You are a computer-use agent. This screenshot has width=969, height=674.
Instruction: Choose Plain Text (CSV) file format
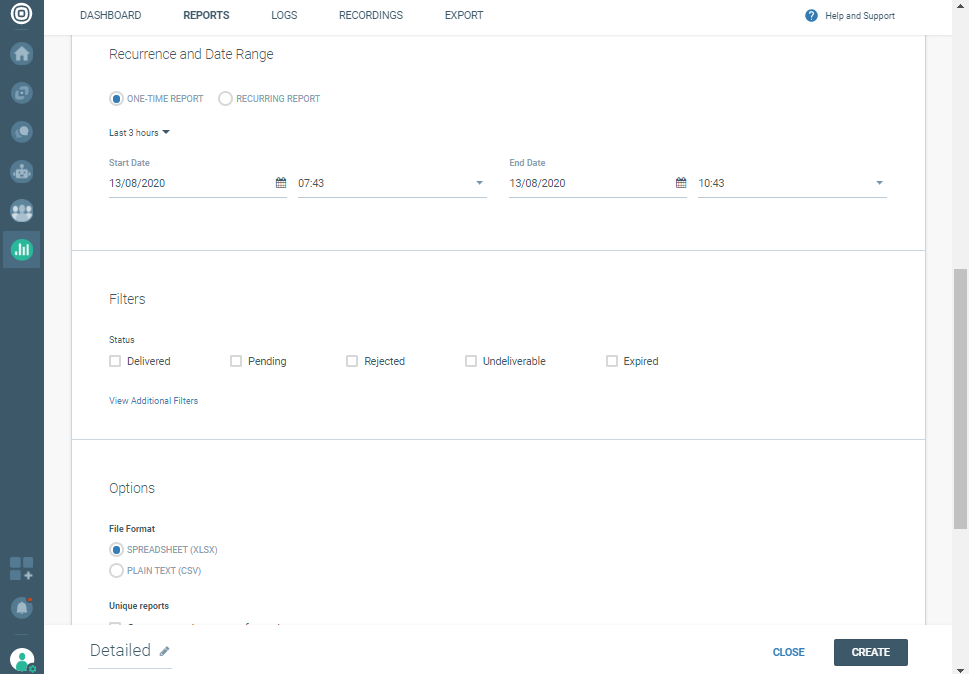point(116,571)
